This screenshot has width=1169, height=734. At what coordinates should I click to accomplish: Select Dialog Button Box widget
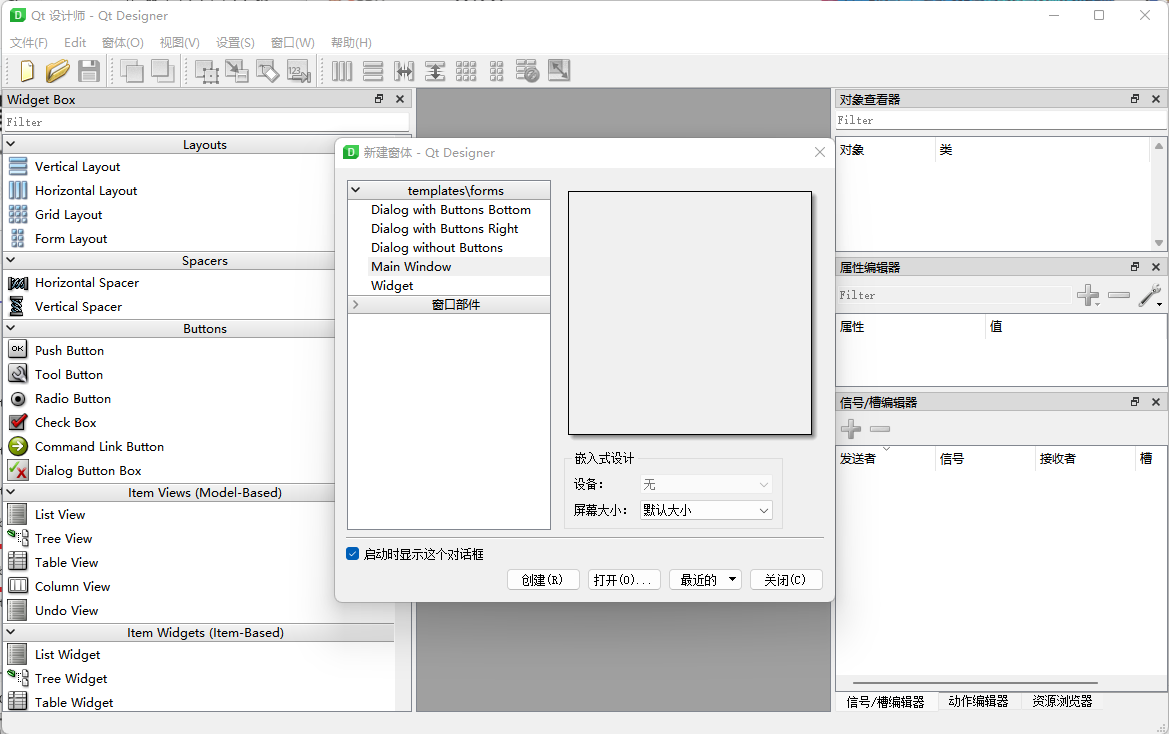click(75, 470)
